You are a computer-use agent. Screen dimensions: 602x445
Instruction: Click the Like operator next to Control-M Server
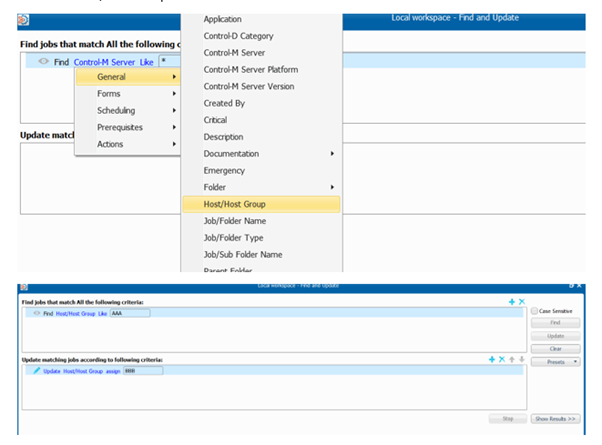146,62
